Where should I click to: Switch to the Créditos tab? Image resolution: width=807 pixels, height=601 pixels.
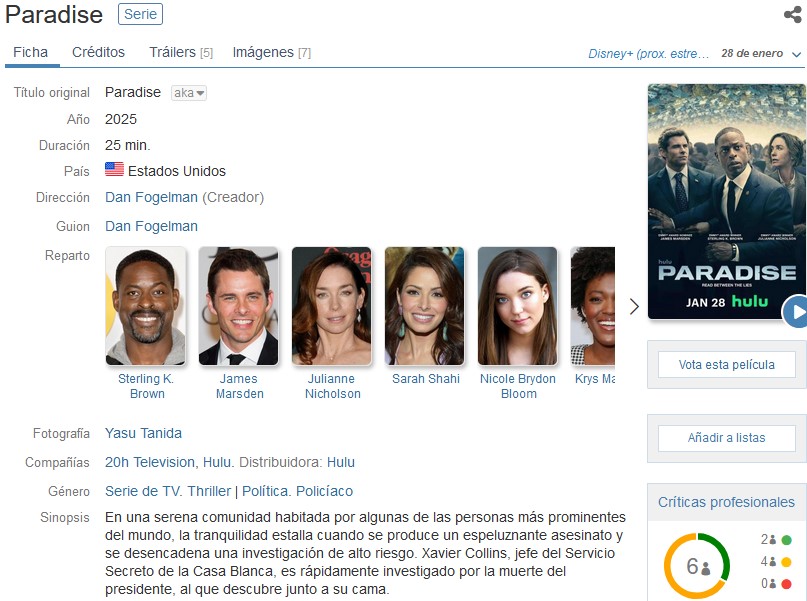point(98,52)
